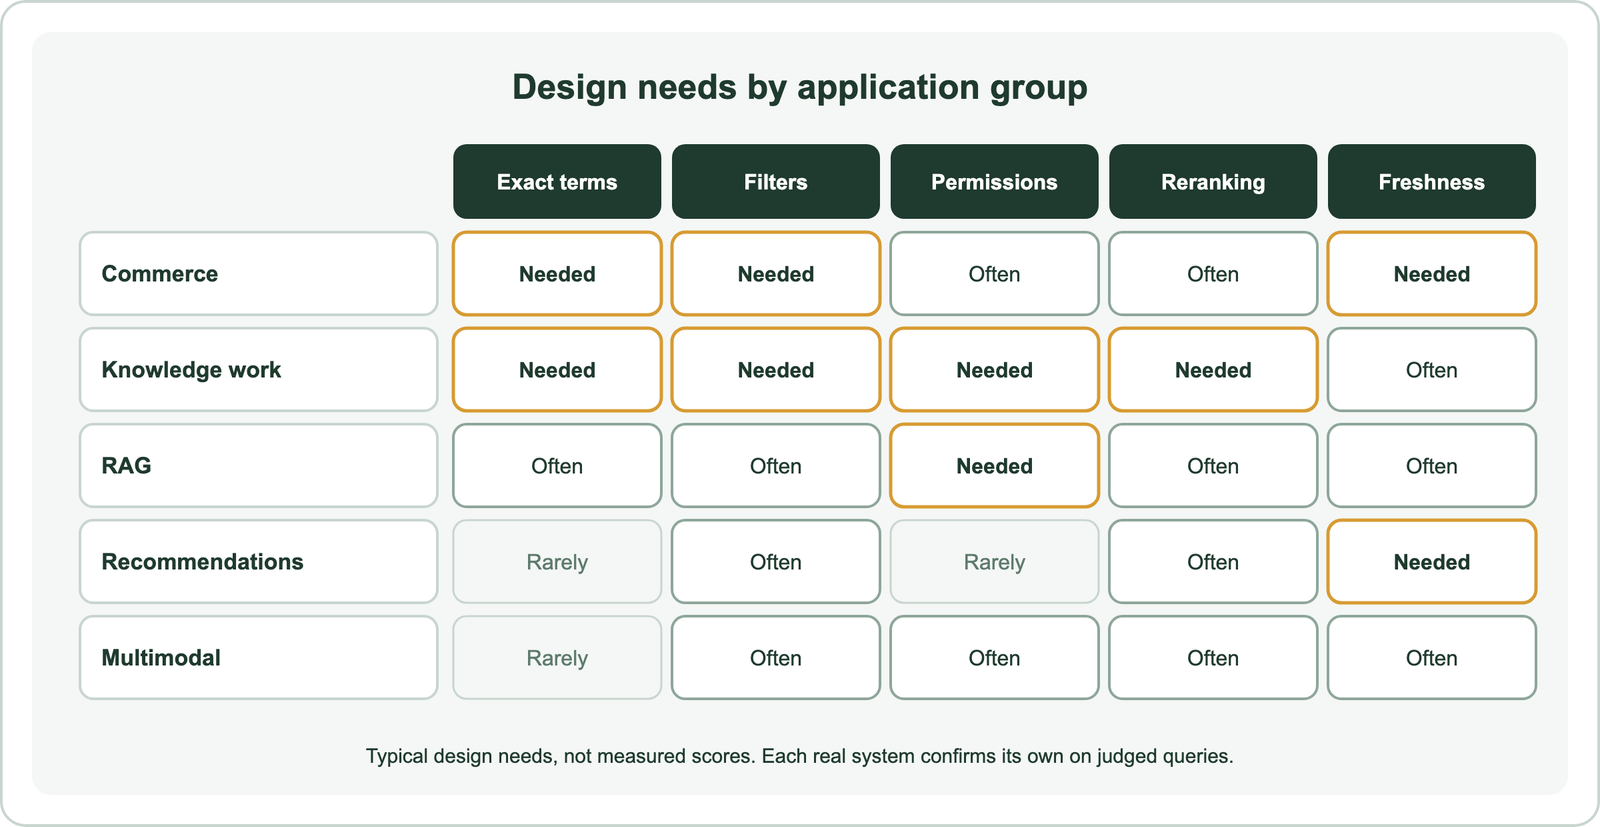Click RAG Filters Often cell
The height and width of the screenshot is (827, 1600).
776,466
